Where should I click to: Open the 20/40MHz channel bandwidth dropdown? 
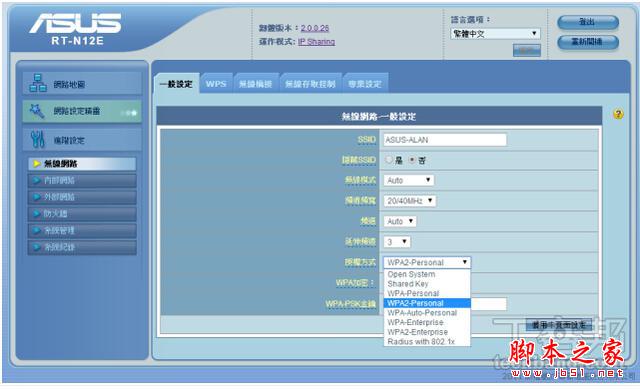[410, 200]
